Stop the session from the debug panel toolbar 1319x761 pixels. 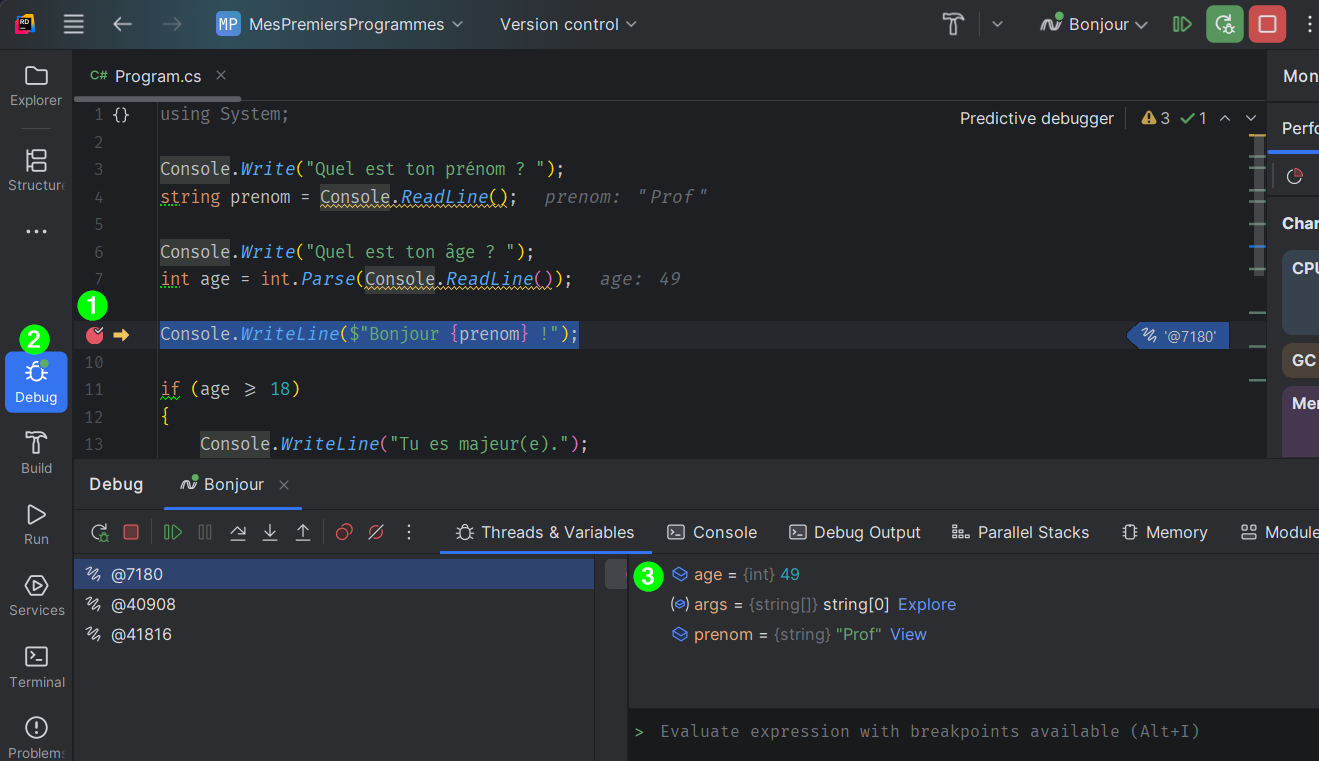[x=131, y=532]
